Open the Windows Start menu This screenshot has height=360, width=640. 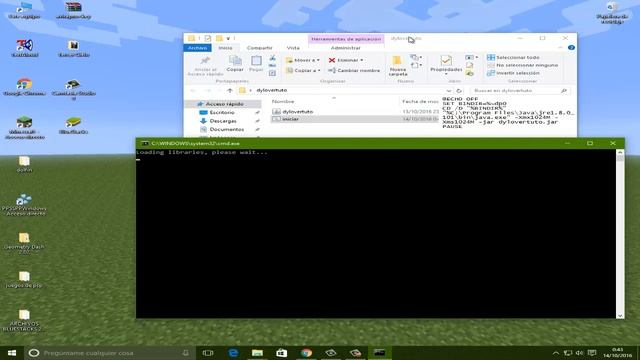coord(12,353)
